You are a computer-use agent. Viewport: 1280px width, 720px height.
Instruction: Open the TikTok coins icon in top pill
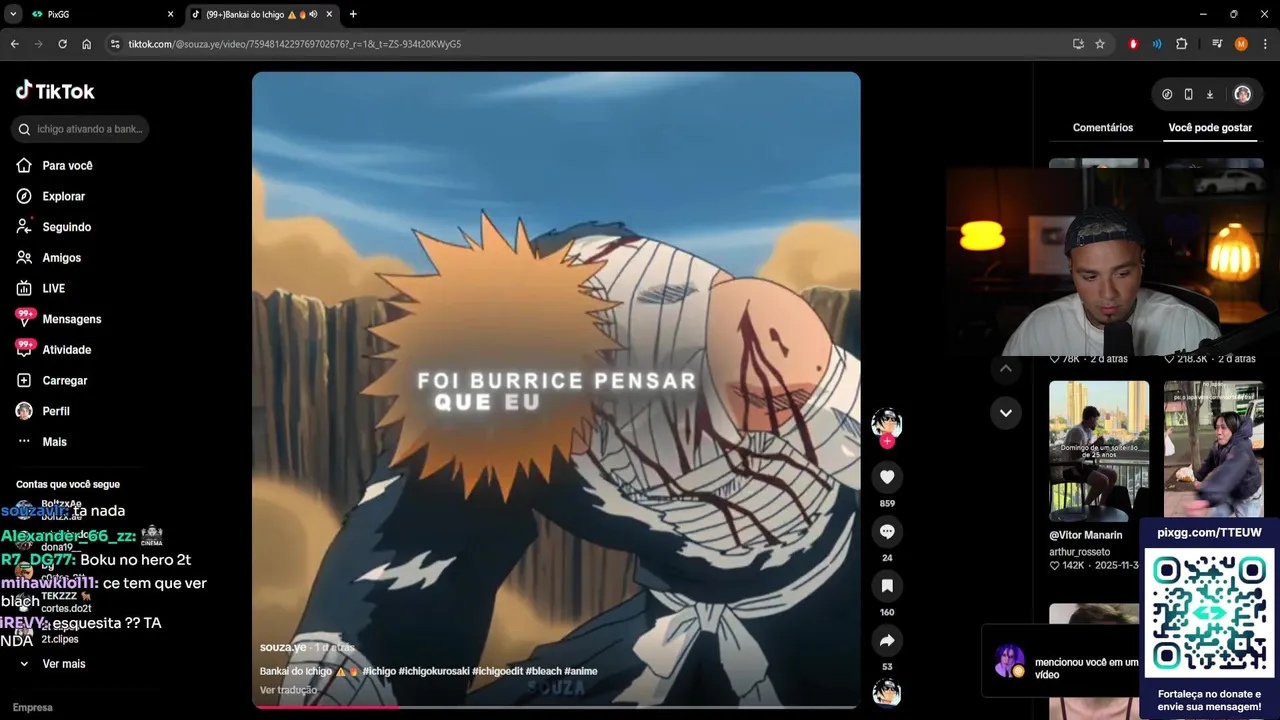[x=1167, y=94]
